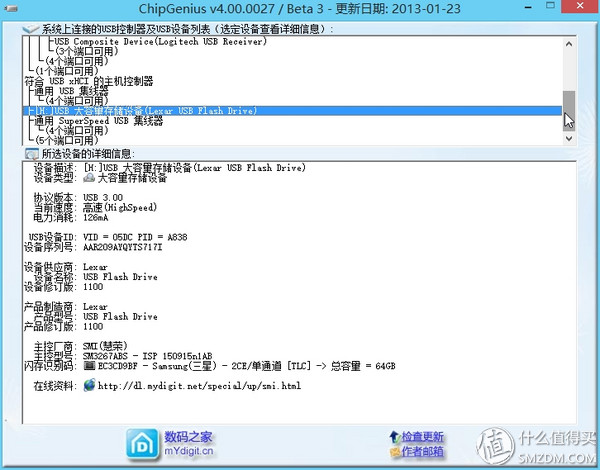Click the 设备描述 Lexar USB Flash Drive text

(x=194, y=168)
